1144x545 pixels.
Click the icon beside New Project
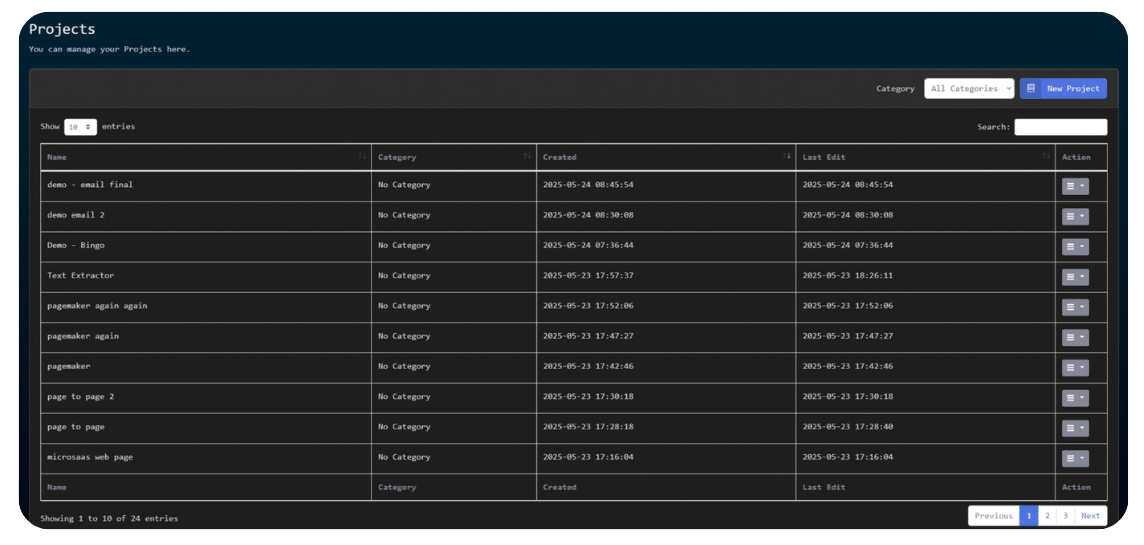pyautogui.click(x=1031, y=89)
